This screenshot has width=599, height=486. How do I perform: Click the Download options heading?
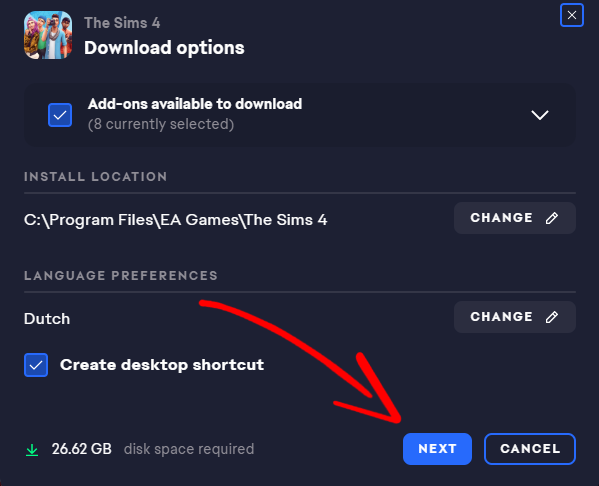[164, 48]
